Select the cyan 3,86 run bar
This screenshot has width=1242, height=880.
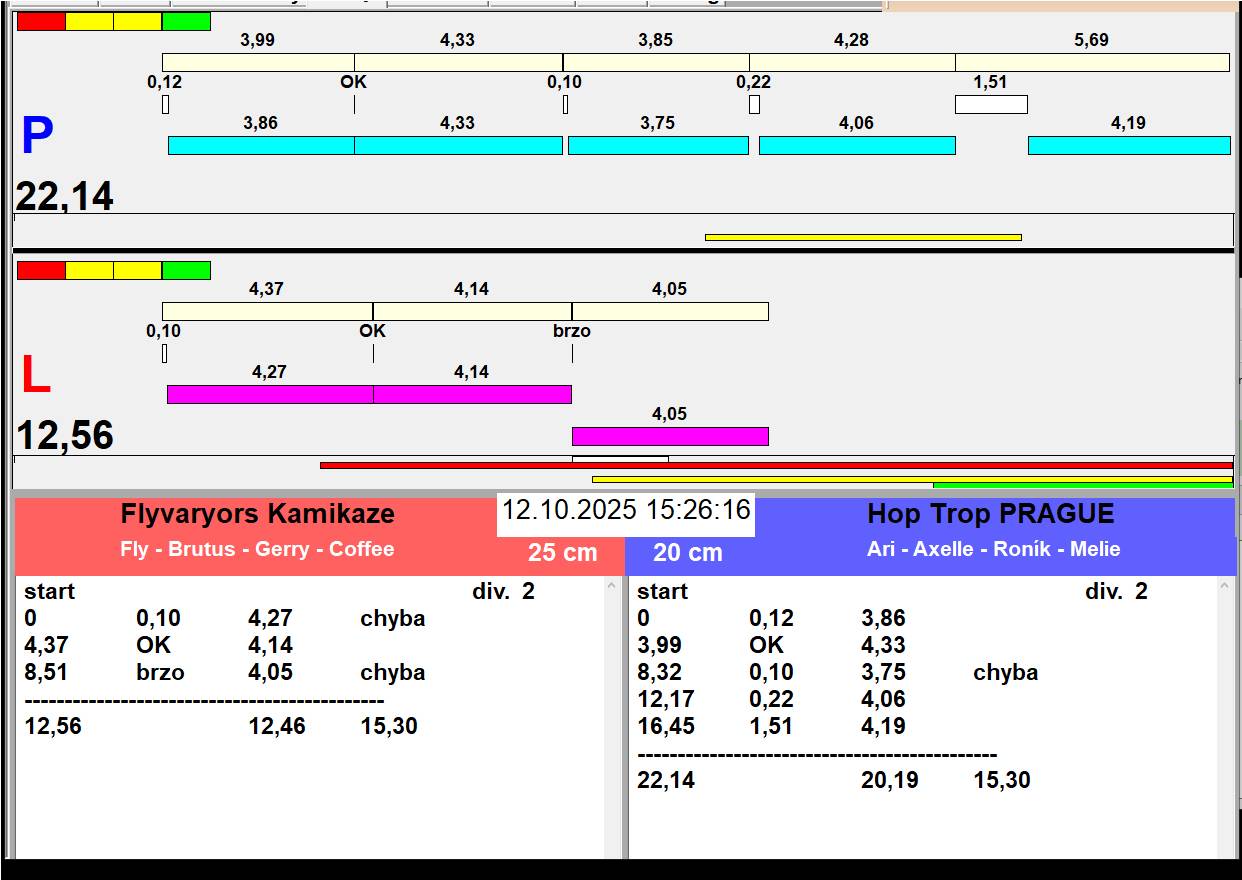coord(261,145)
